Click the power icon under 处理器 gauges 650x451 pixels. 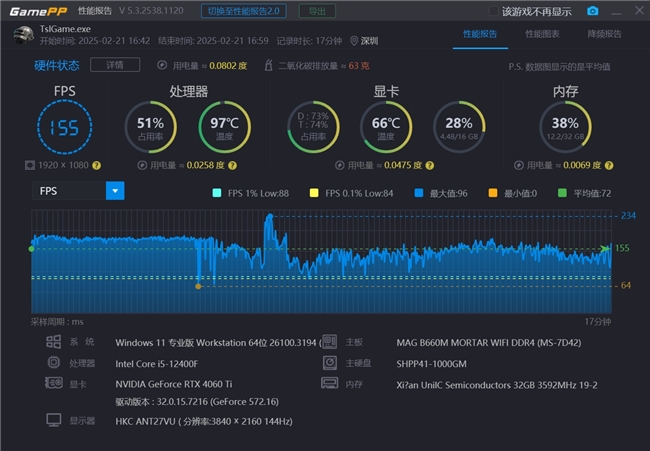142,165
